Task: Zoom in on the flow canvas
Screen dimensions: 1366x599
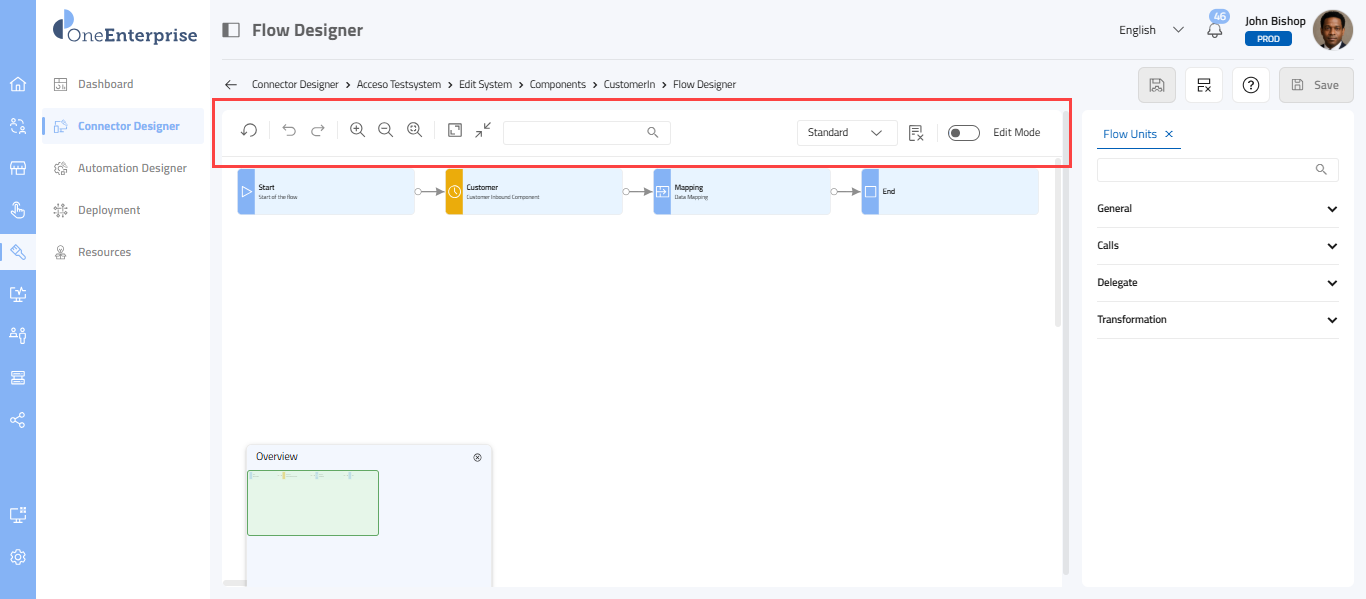Action: click(x=357, y=131)
